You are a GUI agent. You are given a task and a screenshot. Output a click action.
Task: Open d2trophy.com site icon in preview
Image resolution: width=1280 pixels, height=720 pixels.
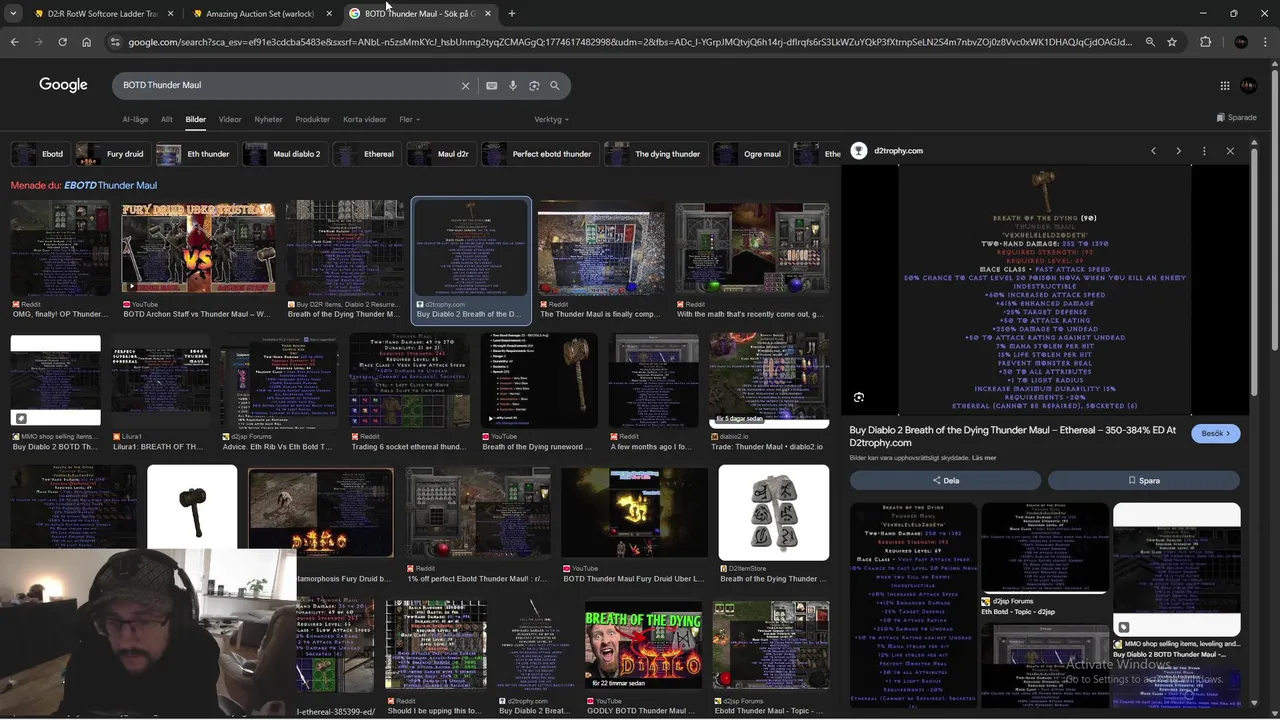(858, 151)
